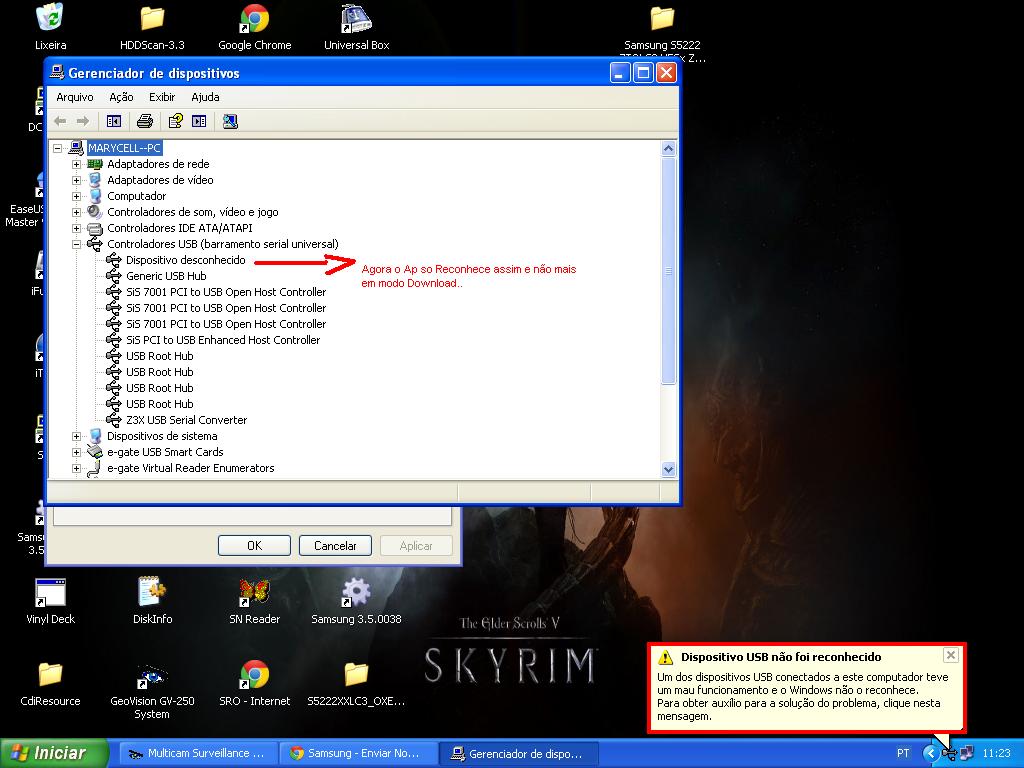
Task: Click the USB balloon message for help
Action: tap(803, 697)
